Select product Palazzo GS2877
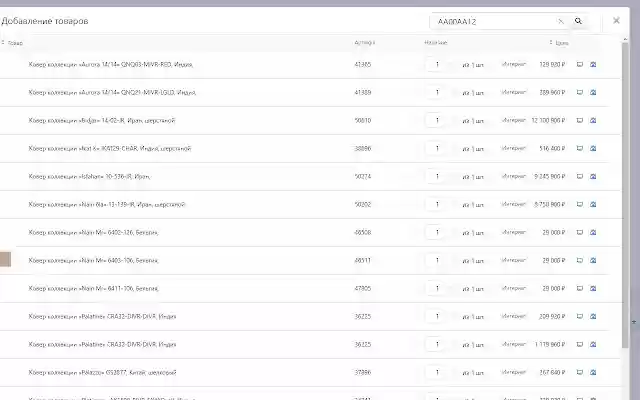Image resolution: width=640 pixels, height=400 pixels. (102, 373)
